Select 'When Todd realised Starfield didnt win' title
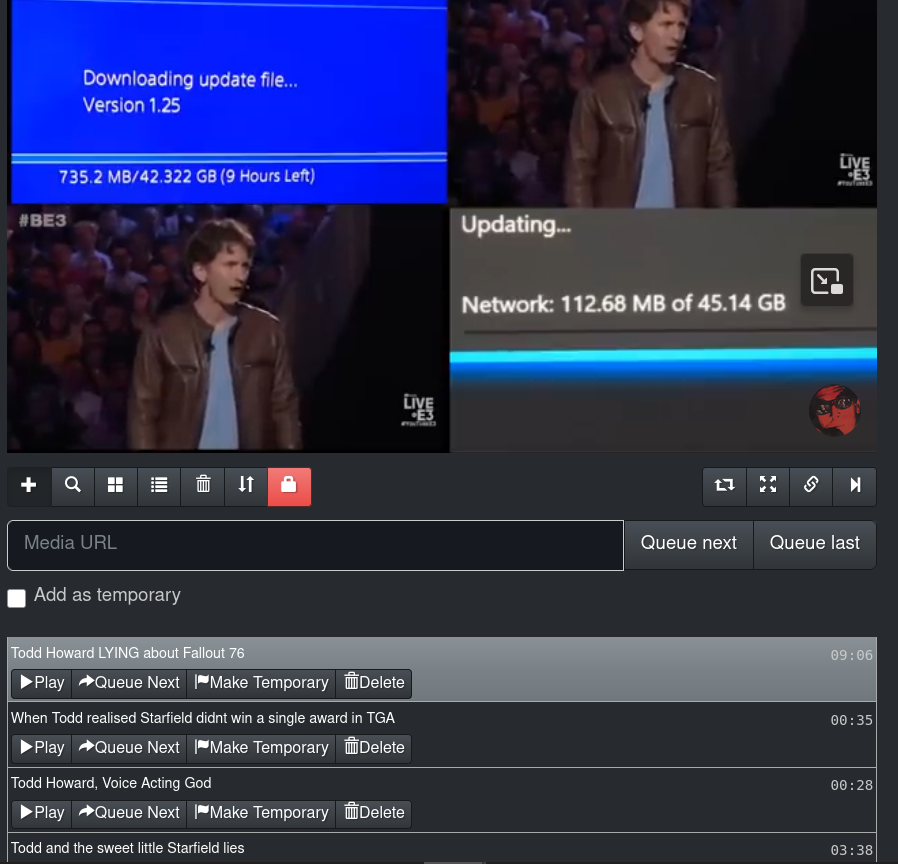The image size is (898, 864). click(x=203, y=718)
